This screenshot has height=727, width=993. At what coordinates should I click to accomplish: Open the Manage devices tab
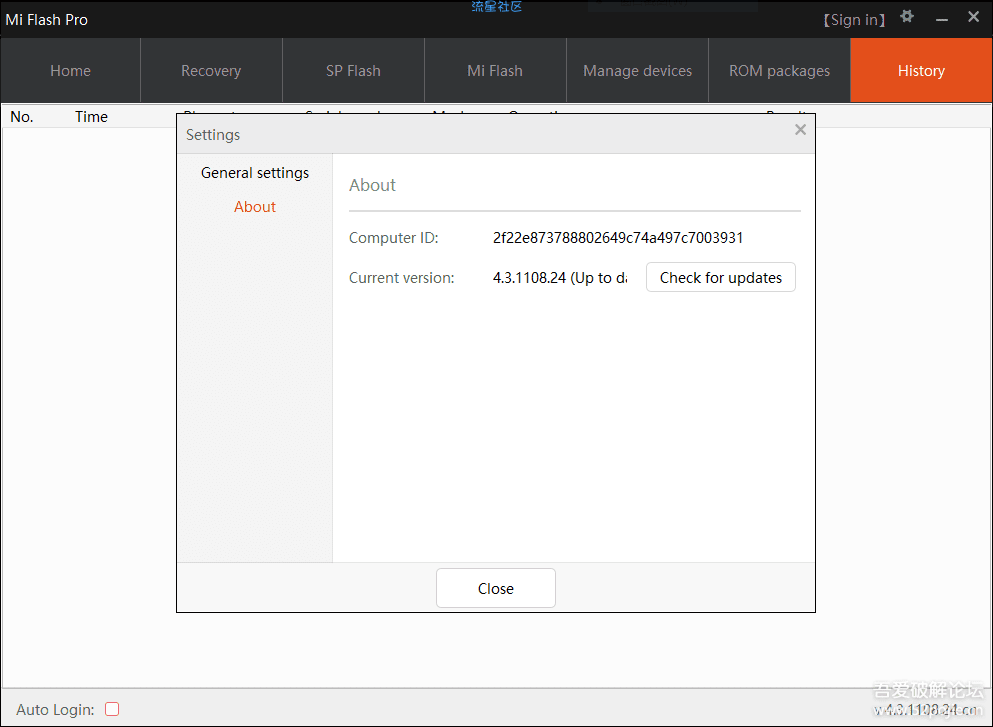[637, 70]
